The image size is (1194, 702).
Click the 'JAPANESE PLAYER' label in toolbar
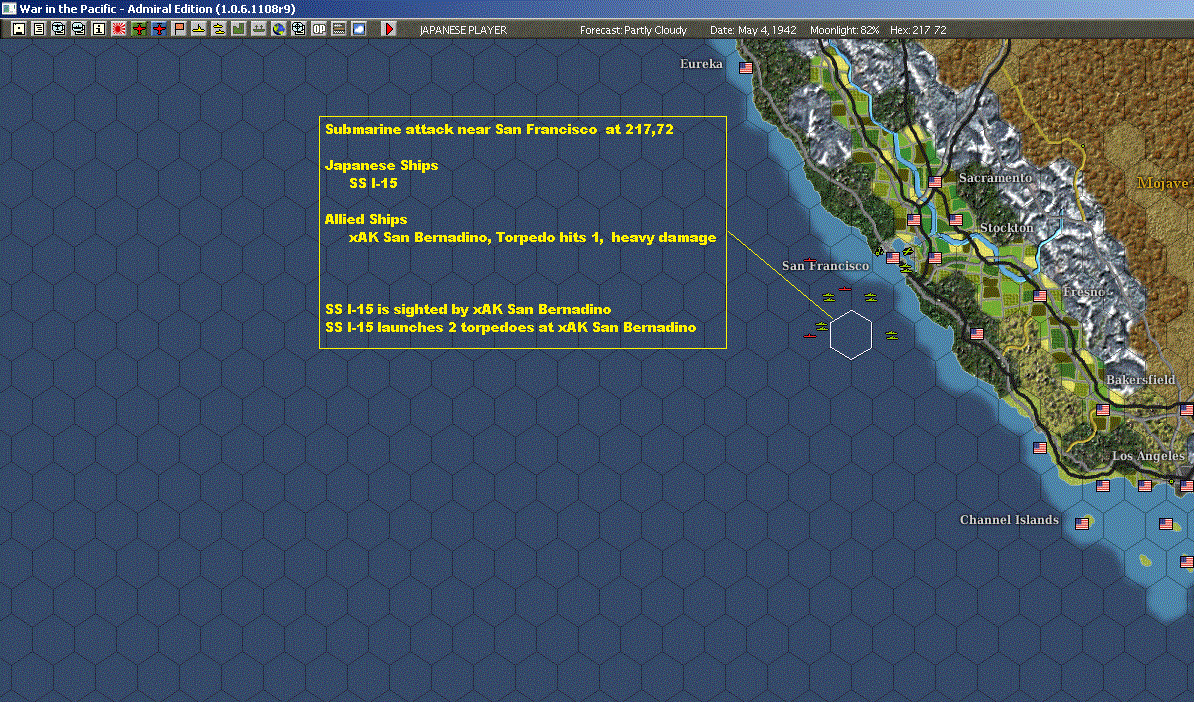tap(463, 30)
